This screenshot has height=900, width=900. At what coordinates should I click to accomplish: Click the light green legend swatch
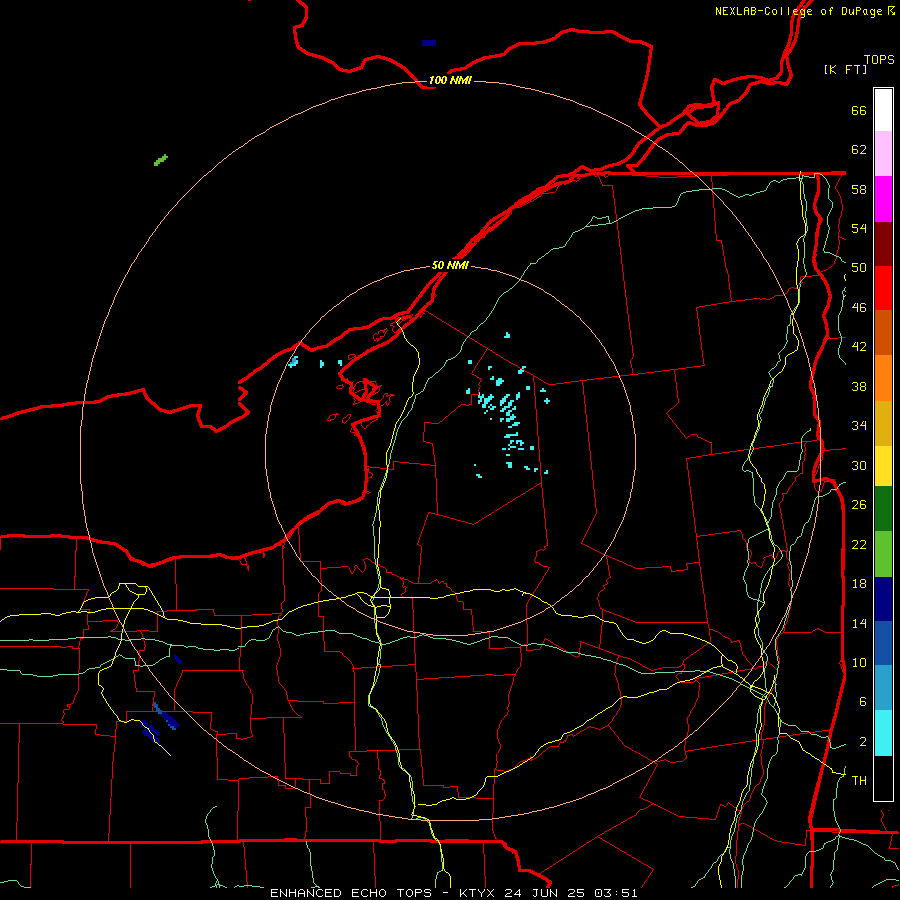click(x=883, y=554)
